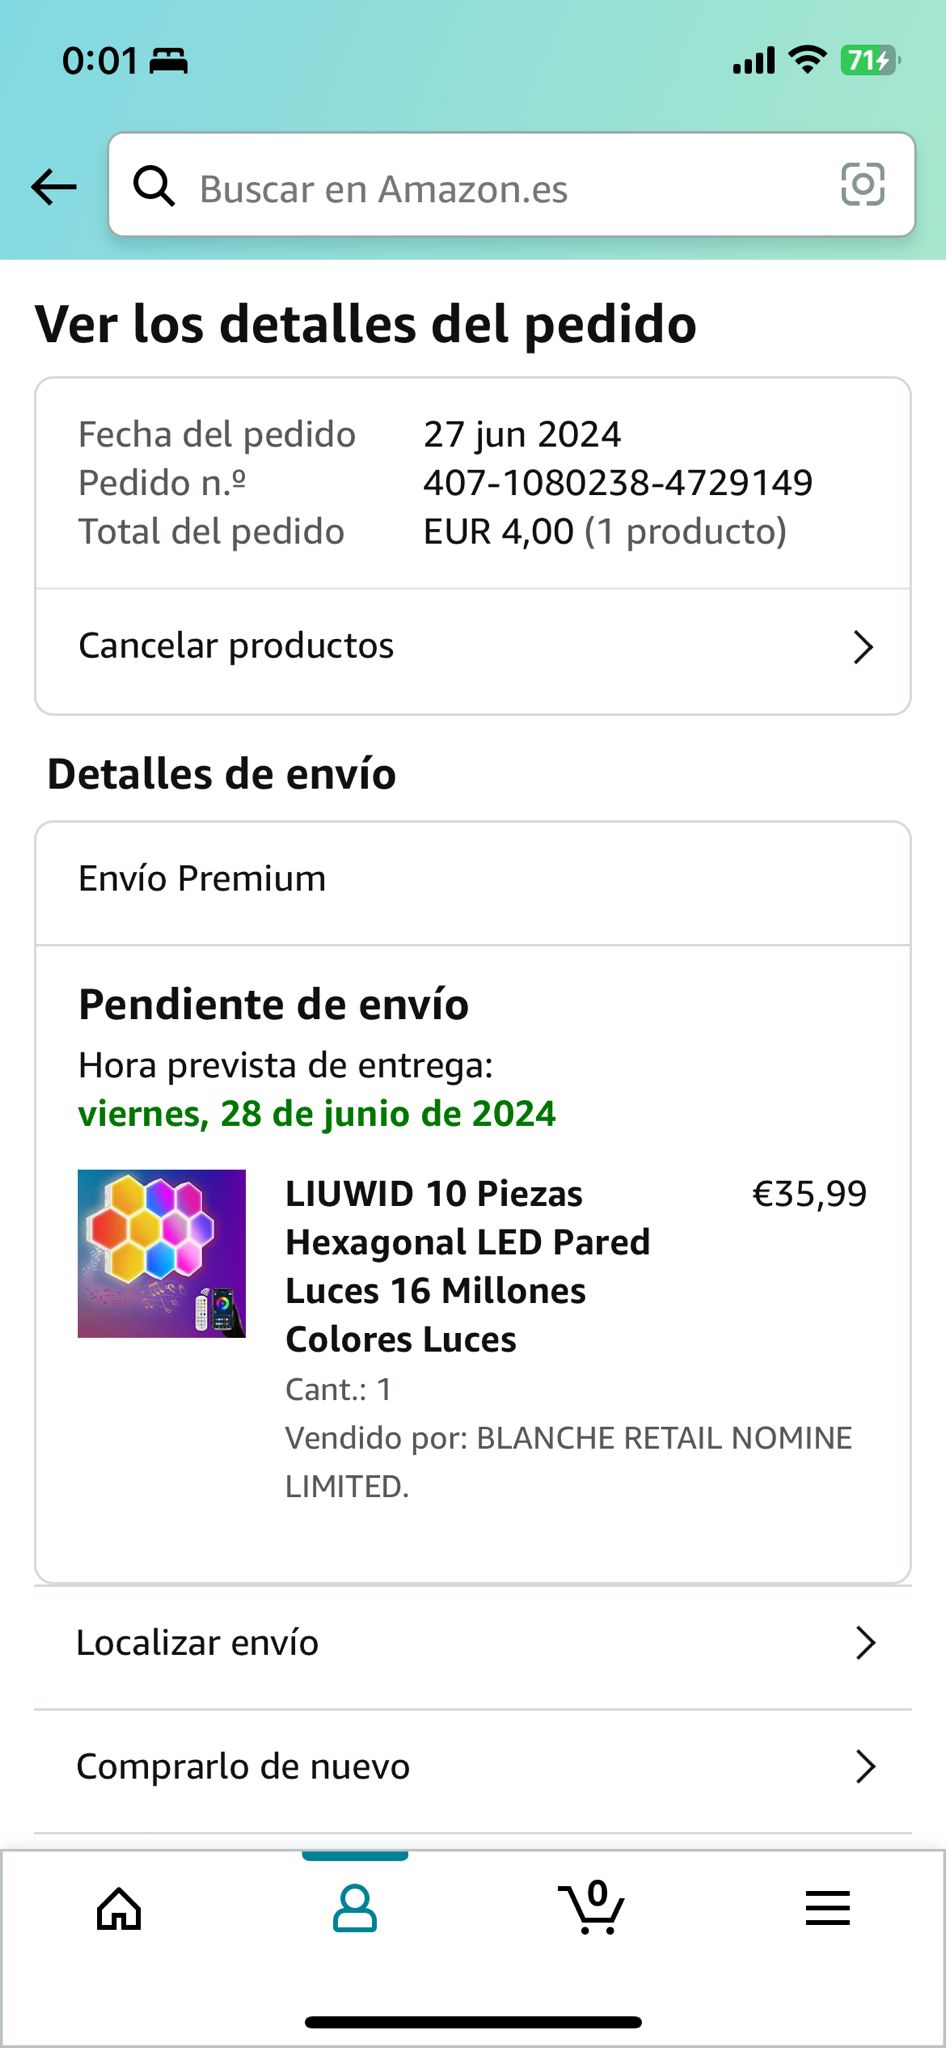Screen dimensions: 946x2048
Task: Tap the battery indicator in status bar
Action: [x=870, y=61]
